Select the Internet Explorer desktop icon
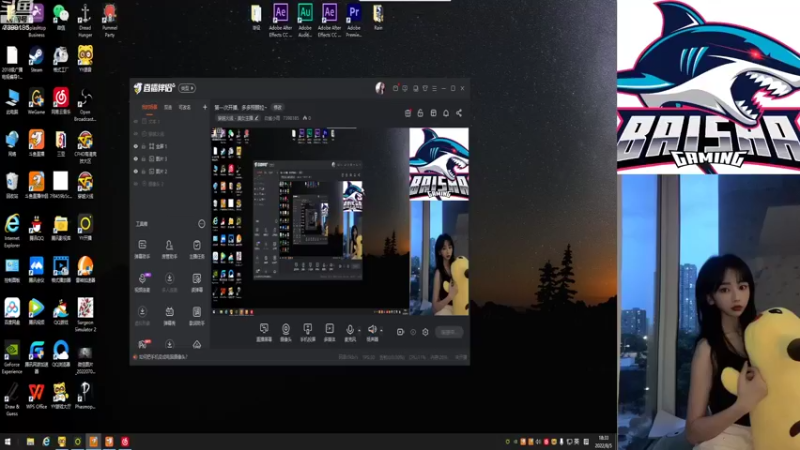 [x=12, y=230]
